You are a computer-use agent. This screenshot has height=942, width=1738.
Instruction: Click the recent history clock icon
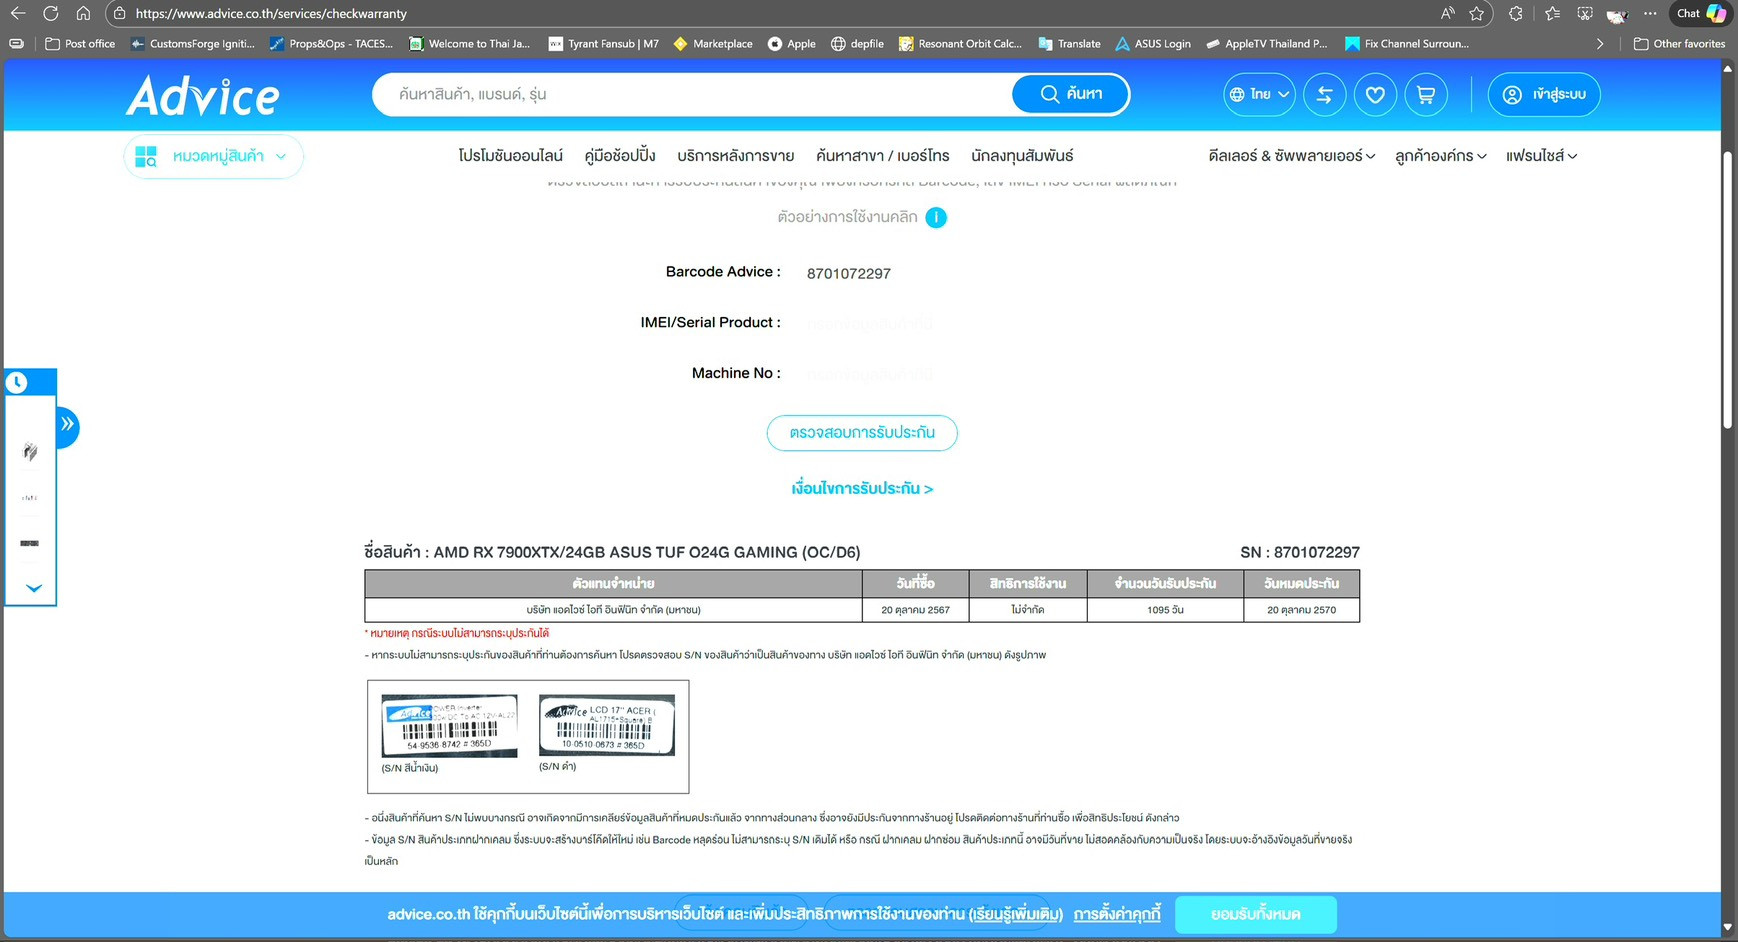pyautogui.click(x=17, y=383)
